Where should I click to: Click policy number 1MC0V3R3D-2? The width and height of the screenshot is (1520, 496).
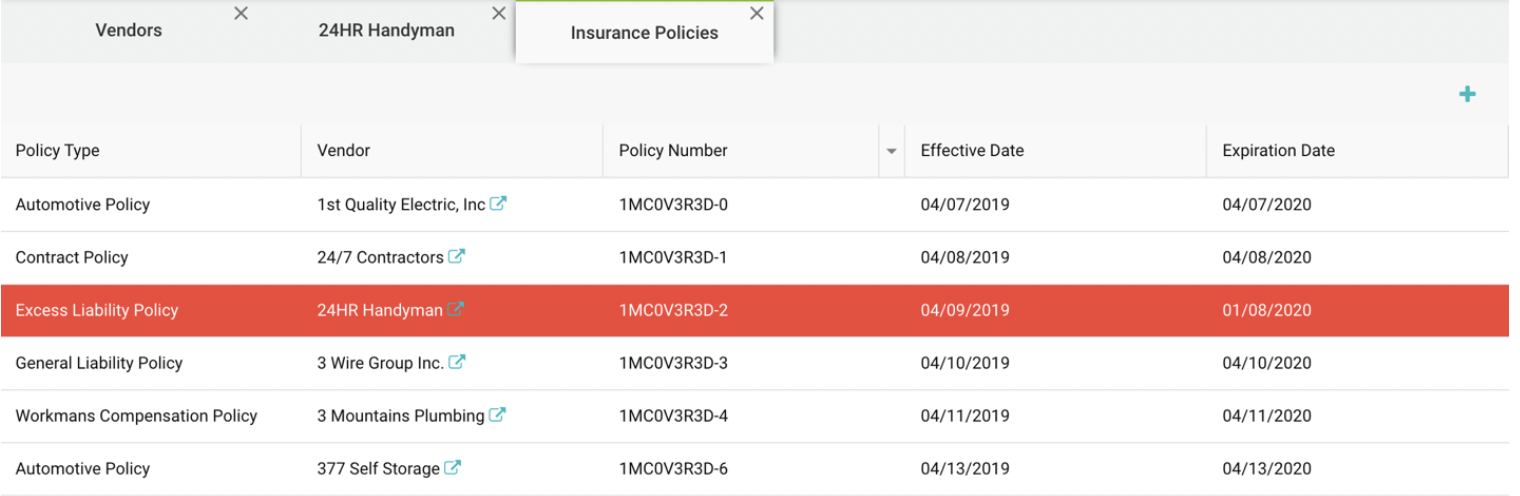click(673, 310)
